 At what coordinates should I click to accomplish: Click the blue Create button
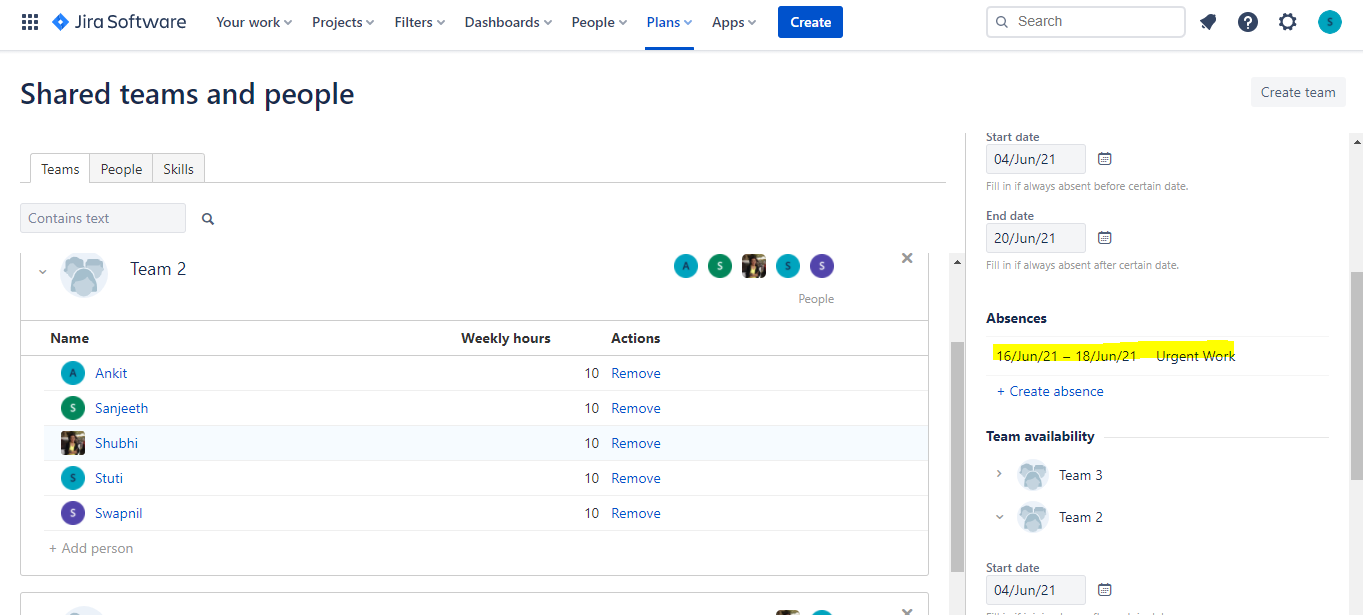click(x=810, y=22)
